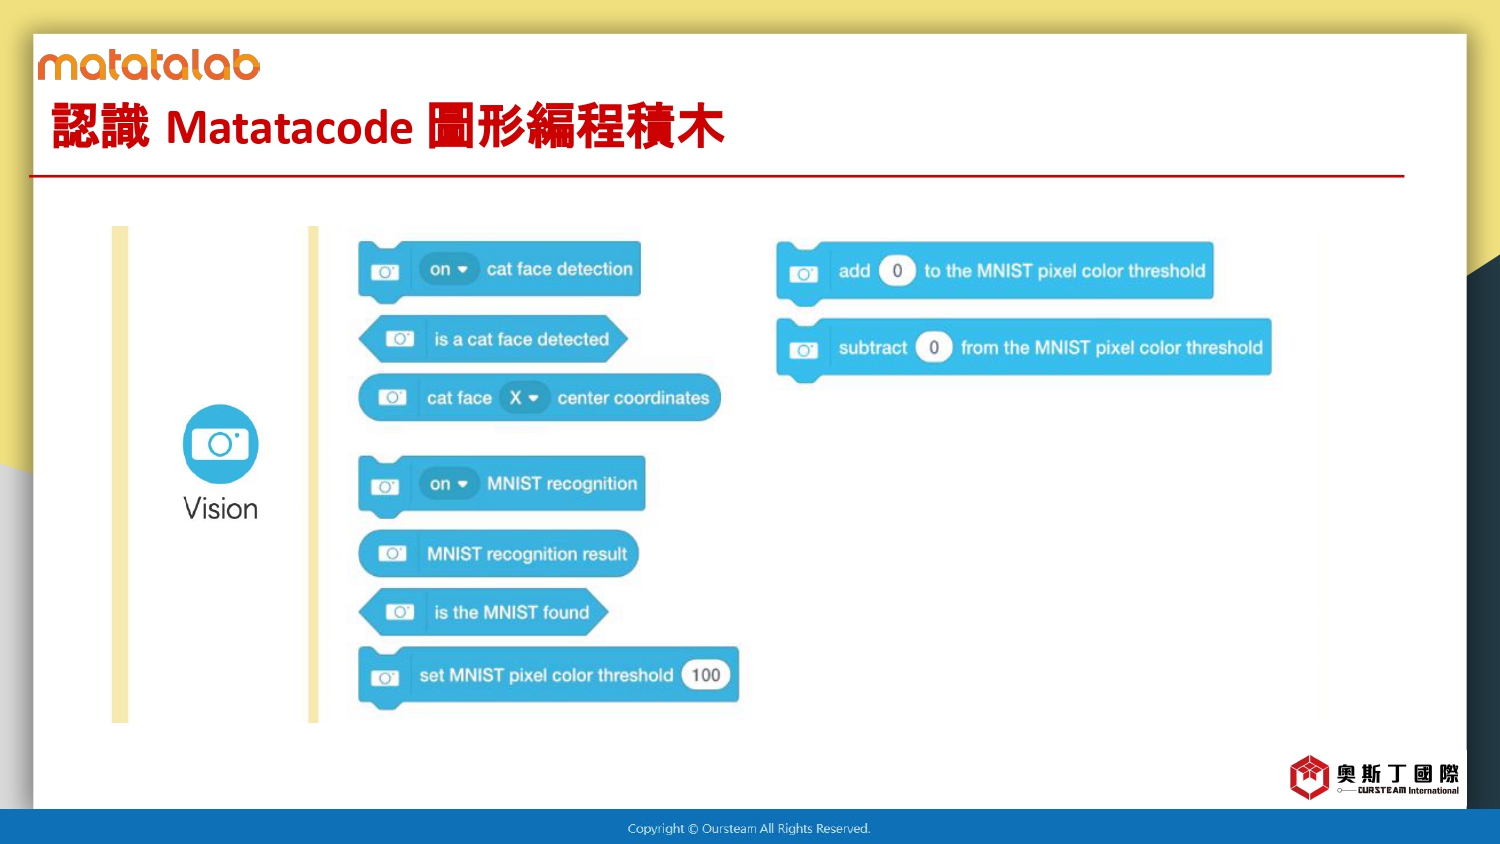The image size is (1500, 844).
Task: Click the slide title '認識 Matatacode 圖形編程積木'
Action: tap(388, 127)
